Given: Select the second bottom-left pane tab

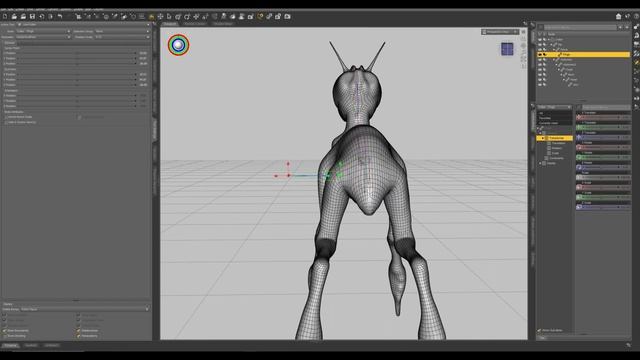Looking at the screenshot, I should 31,346.
